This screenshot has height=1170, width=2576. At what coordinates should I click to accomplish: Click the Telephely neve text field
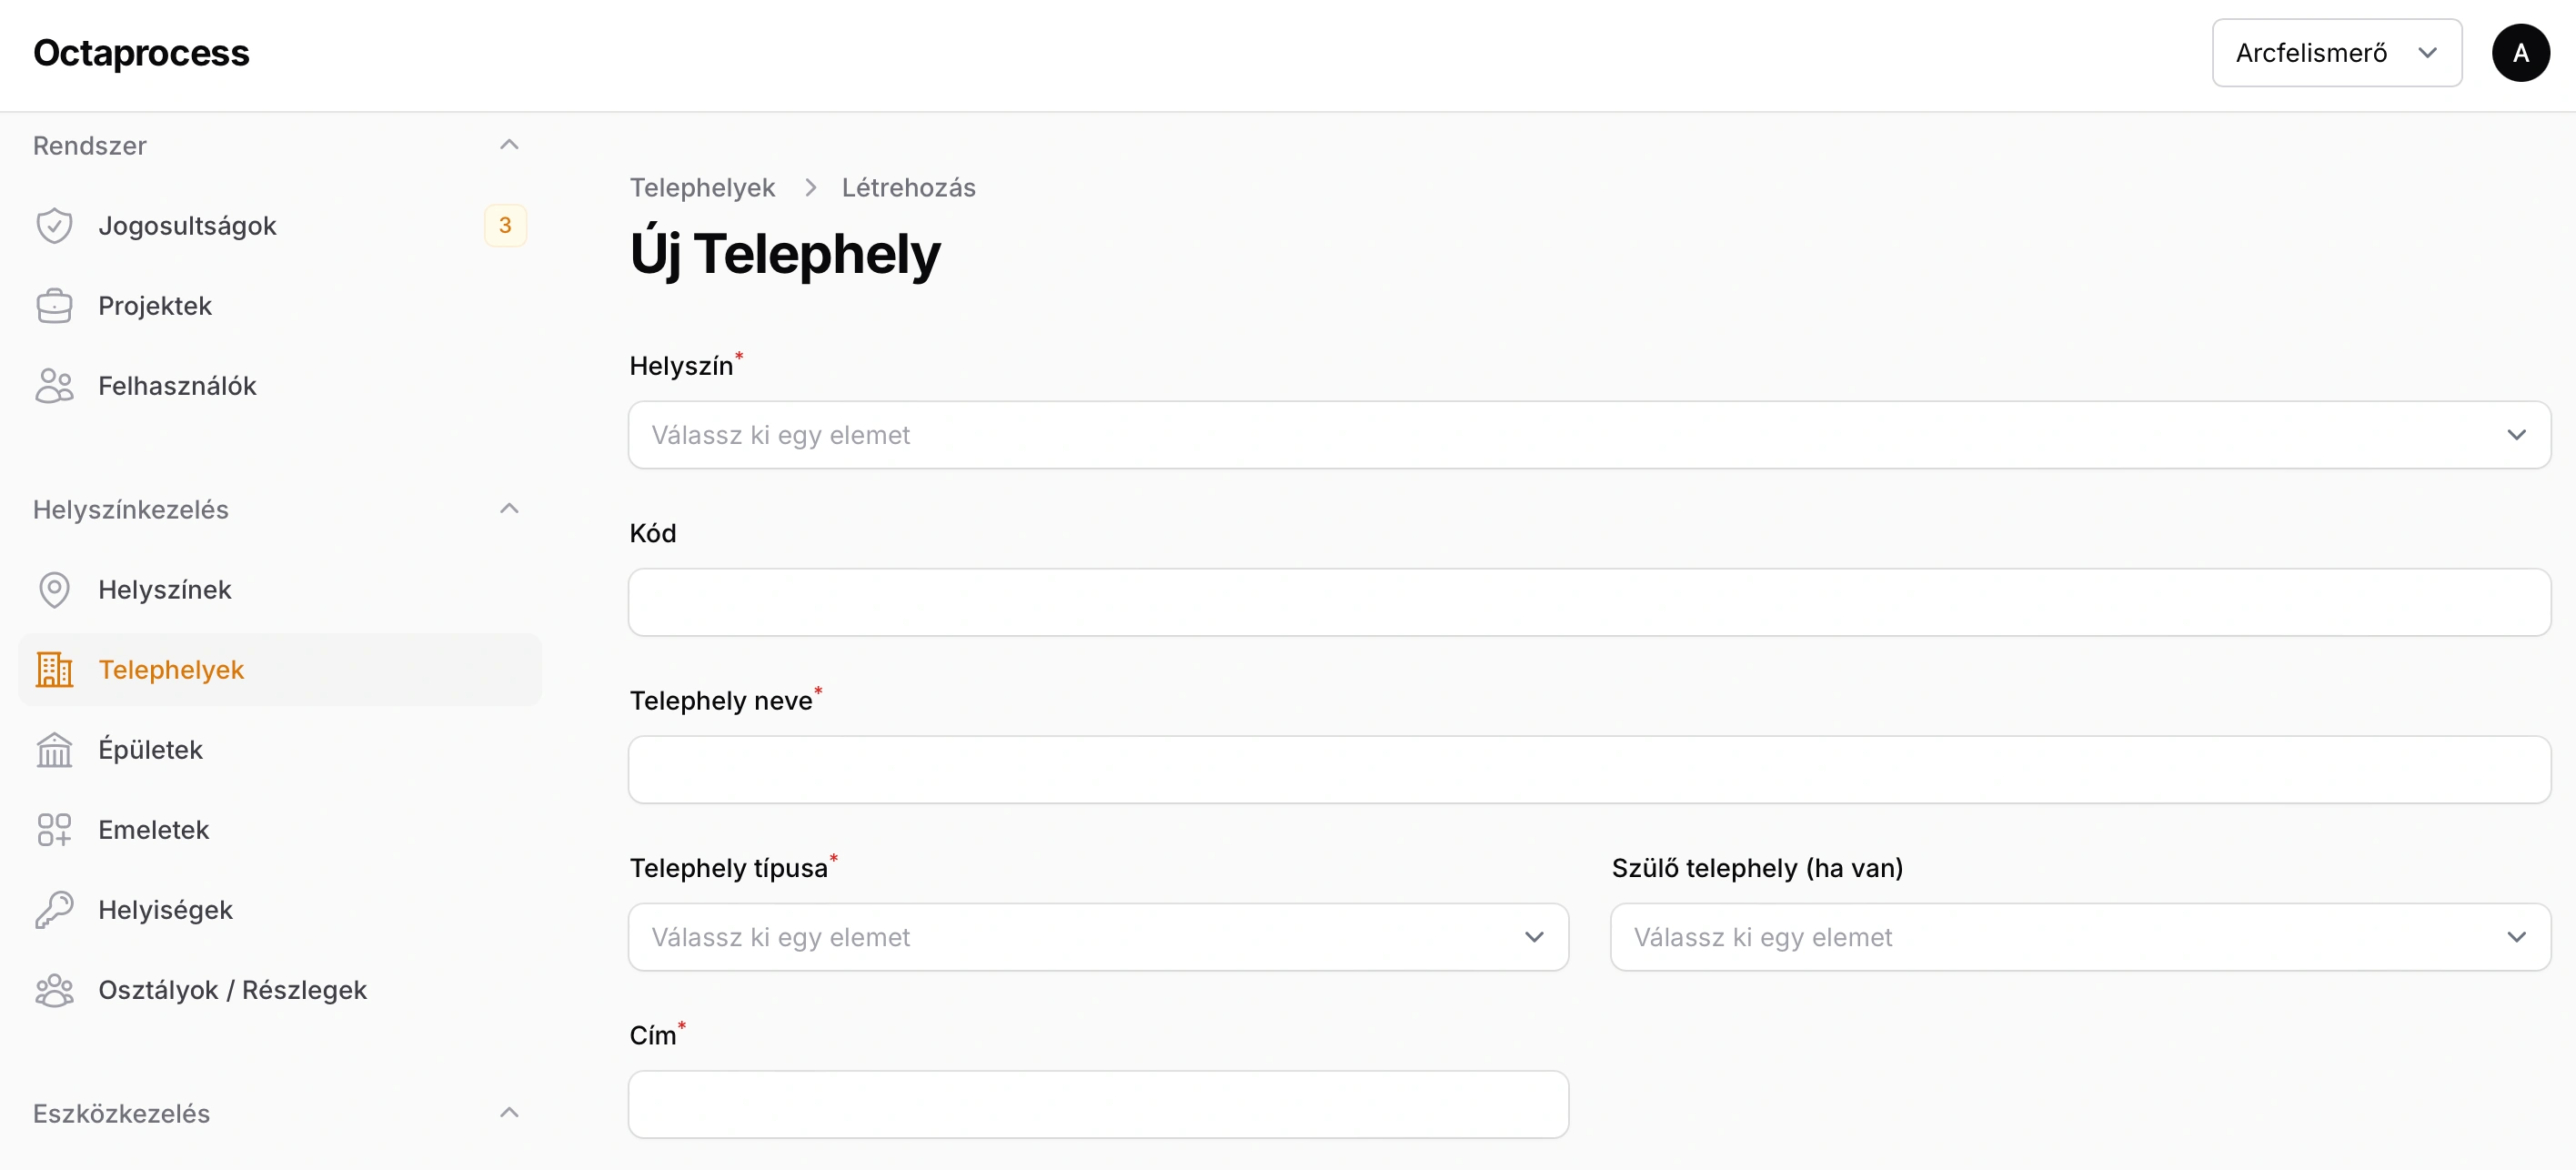pos(1588,770)
